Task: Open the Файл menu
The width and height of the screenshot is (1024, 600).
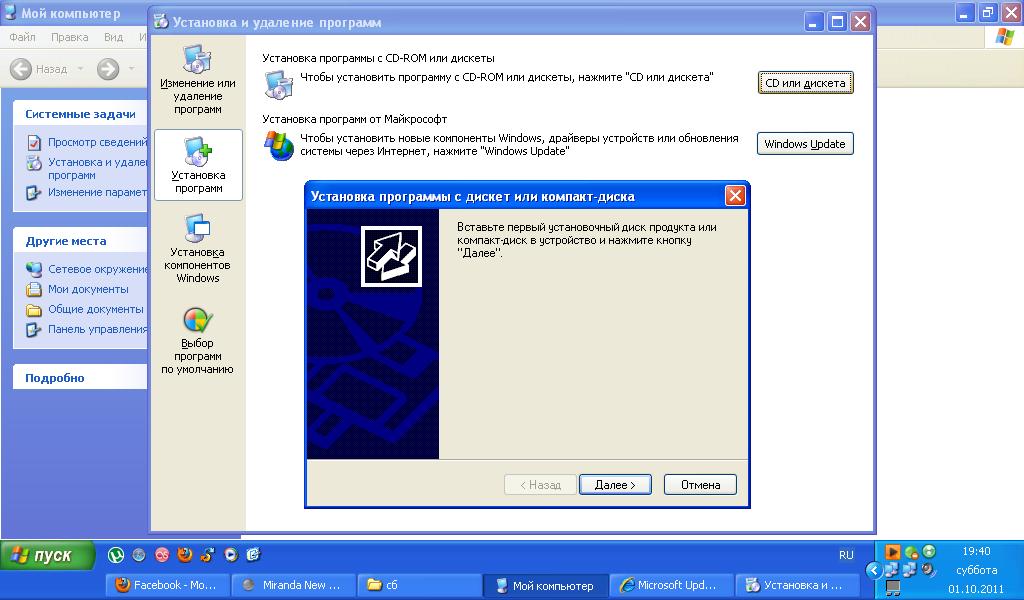Action: click(x=22, y=37)
